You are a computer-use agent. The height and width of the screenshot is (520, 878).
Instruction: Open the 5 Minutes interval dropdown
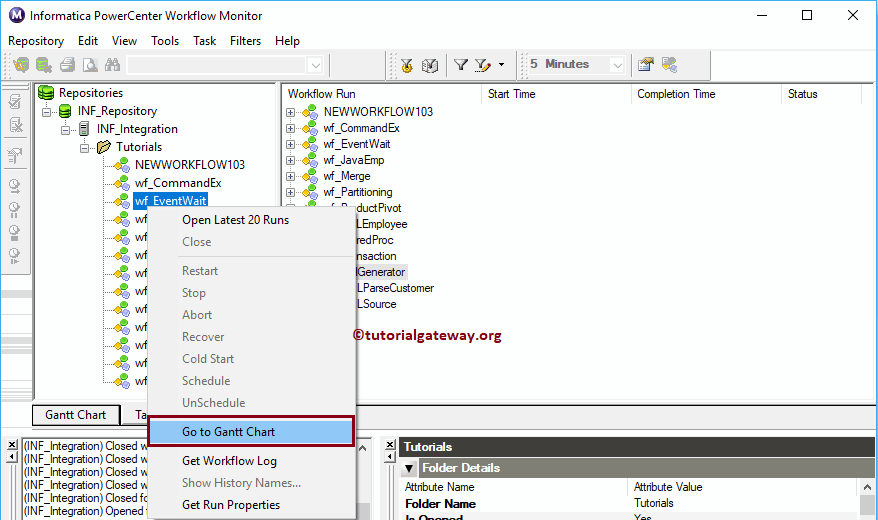(x=617, y=65)
